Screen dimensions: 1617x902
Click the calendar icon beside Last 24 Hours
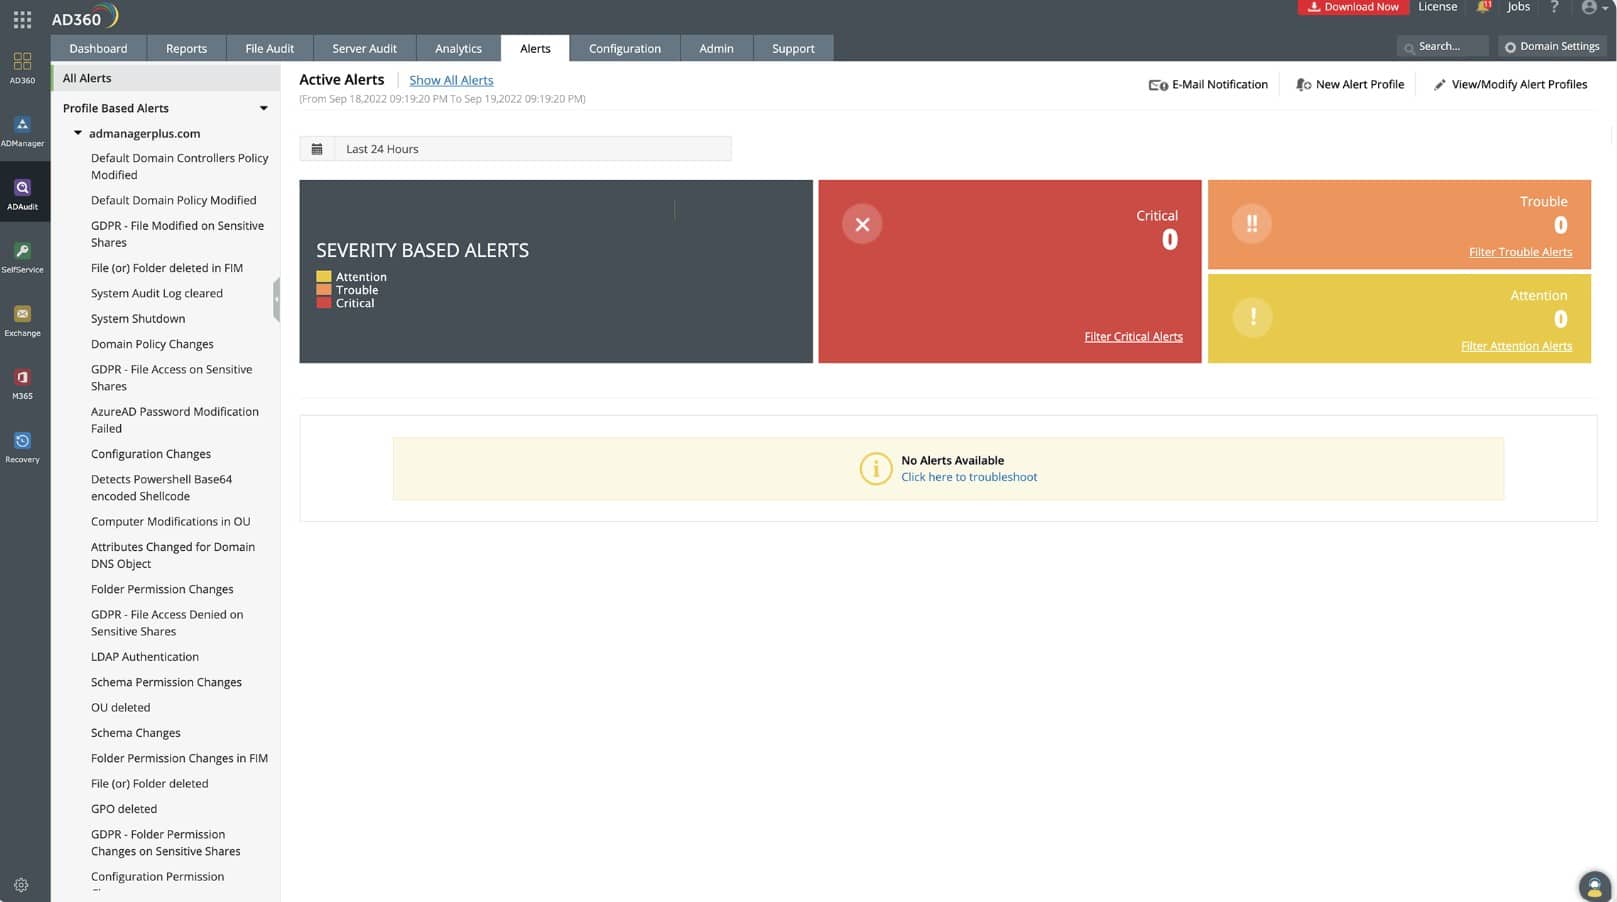click(x=317, y=149)
